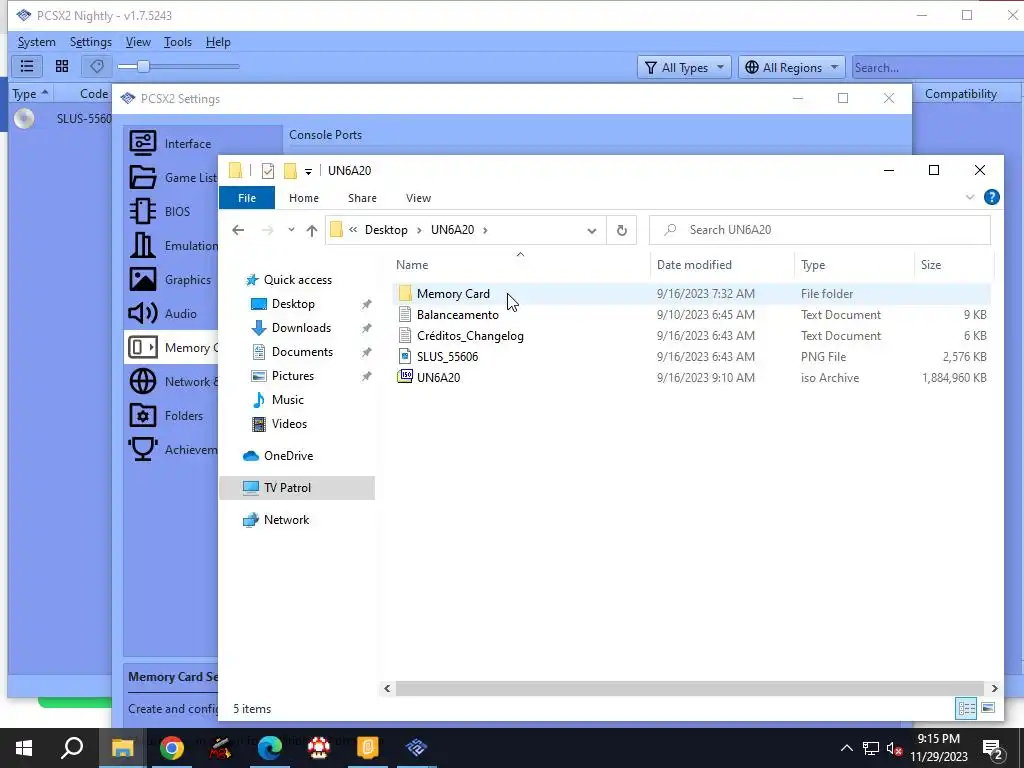Open the View menu in PCSX2
The width and height of the screenshot is (1024, 768).
pos(138,42)
